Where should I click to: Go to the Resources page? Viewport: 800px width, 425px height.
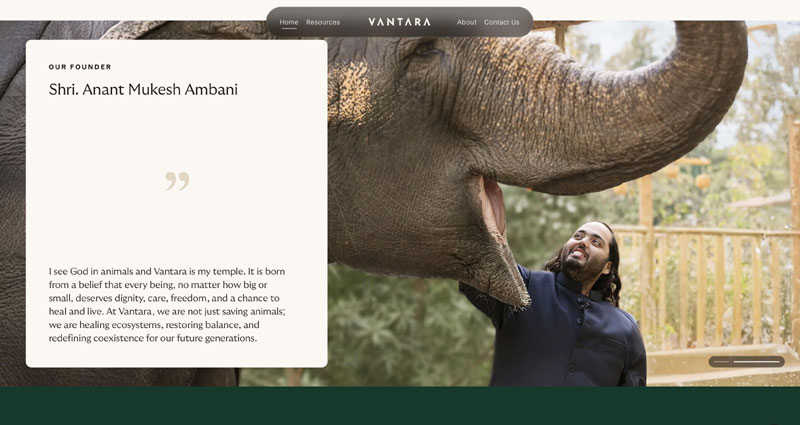coord(323,22)
